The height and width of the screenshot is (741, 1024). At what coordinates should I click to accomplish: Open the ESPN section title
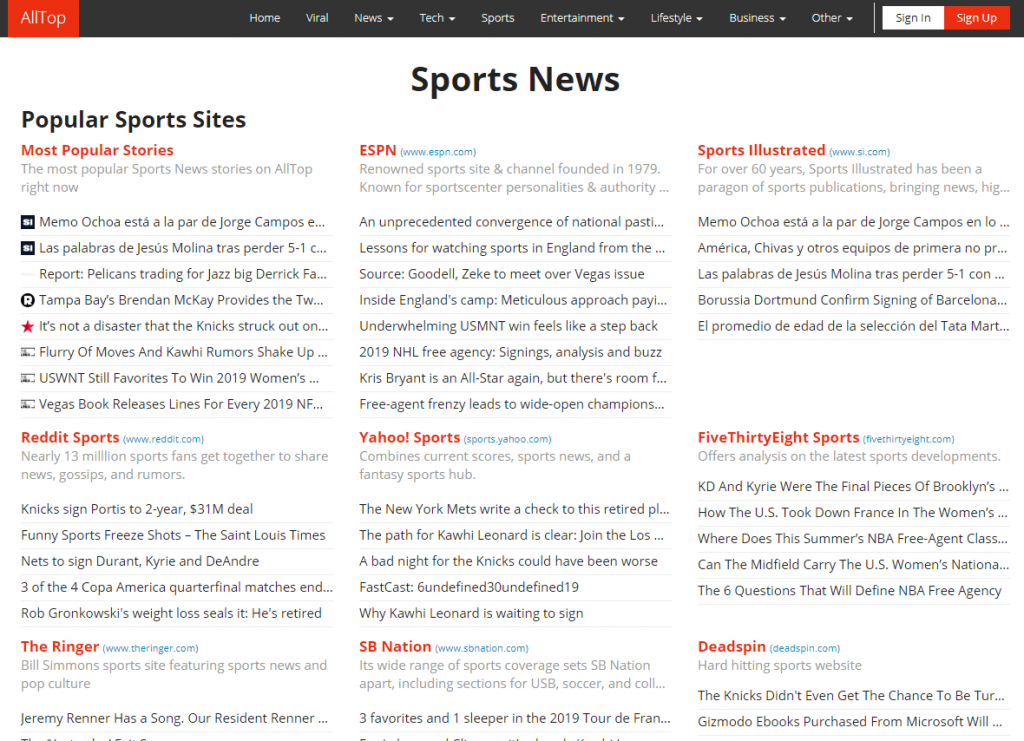377,150
